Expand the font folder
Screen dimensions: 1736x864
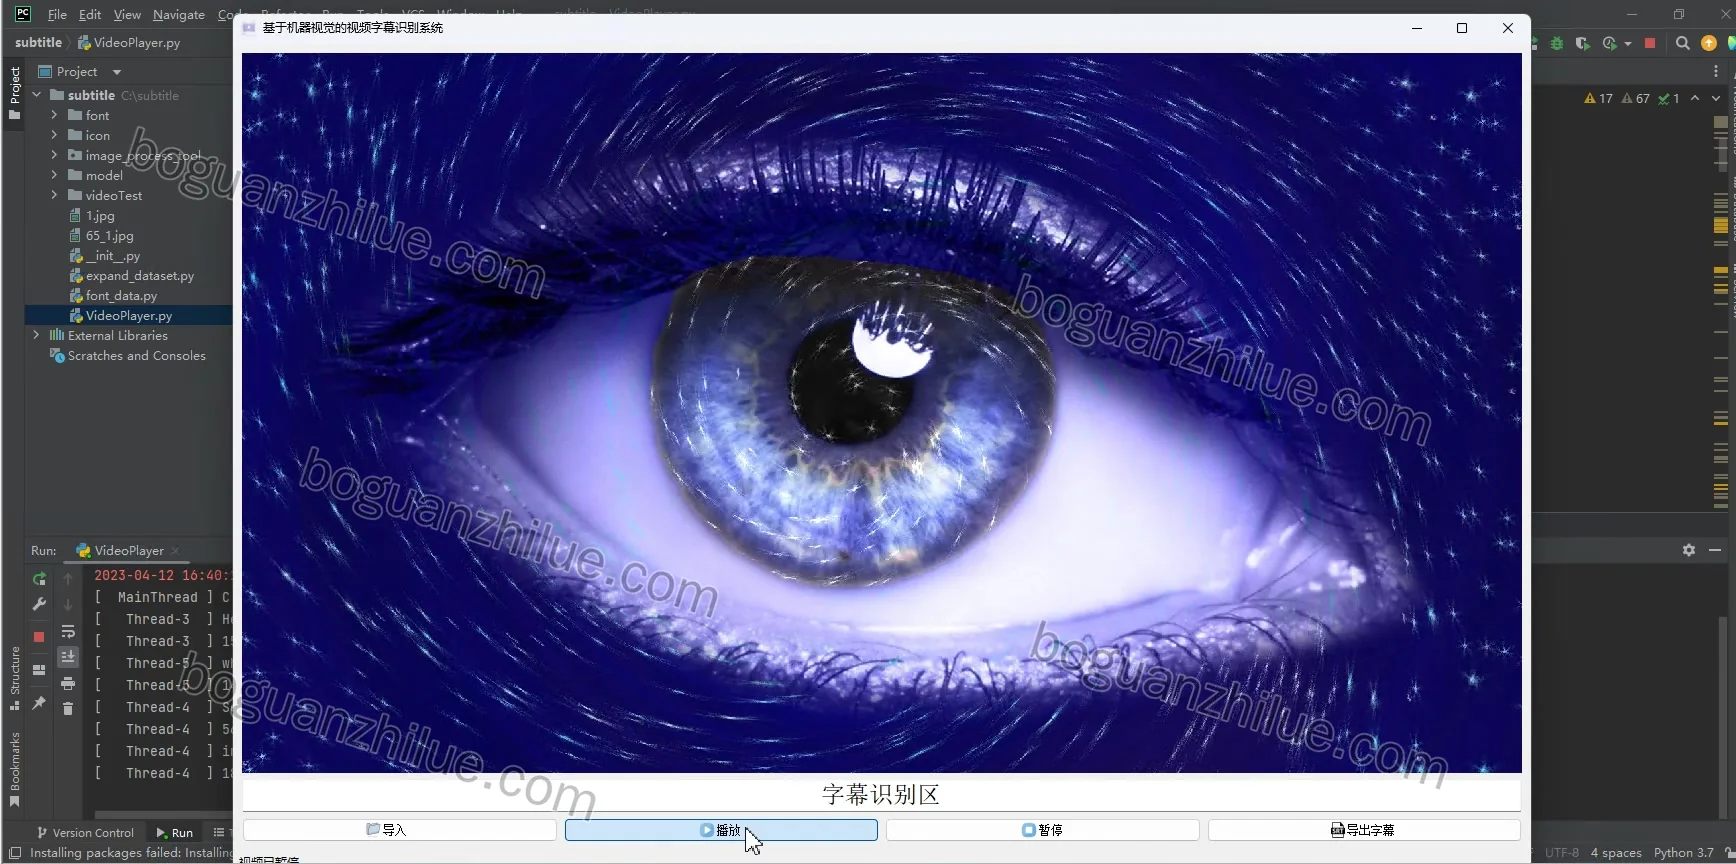54,115
